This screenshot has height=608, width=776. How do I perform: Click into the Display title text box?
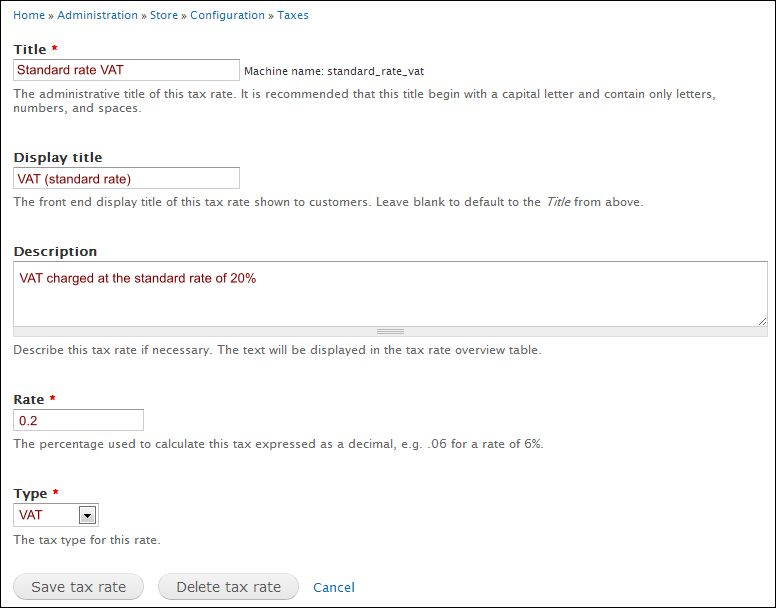point(126,178)
